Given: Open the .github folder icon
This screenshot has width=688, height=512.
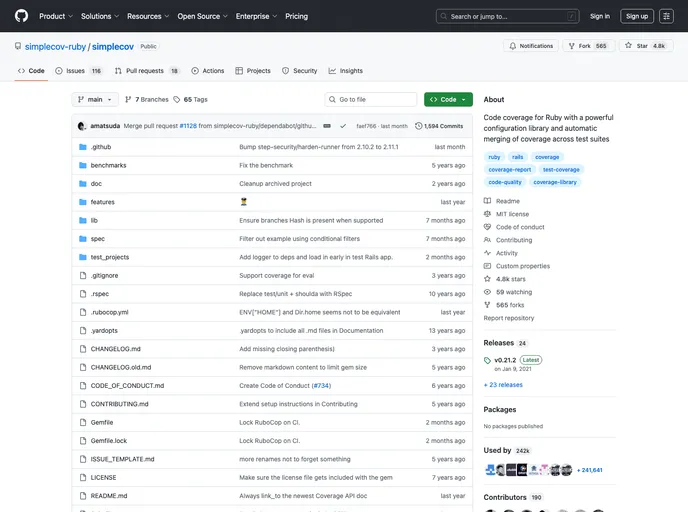Looking at the screenshot, I should tap(82, 147).
